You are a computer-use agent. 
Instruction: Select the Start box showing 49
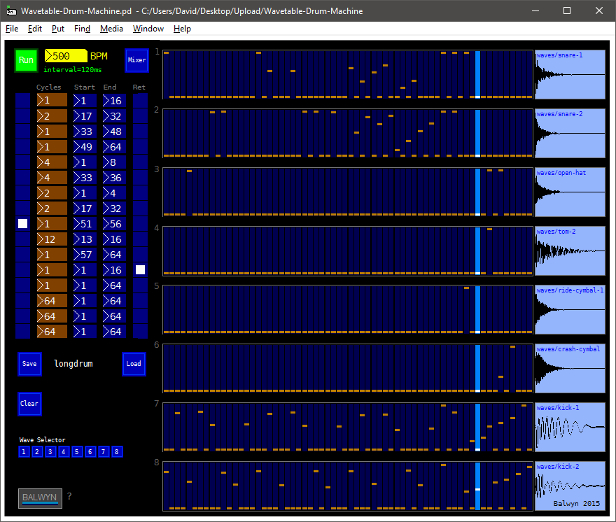[x=85, y=147]
